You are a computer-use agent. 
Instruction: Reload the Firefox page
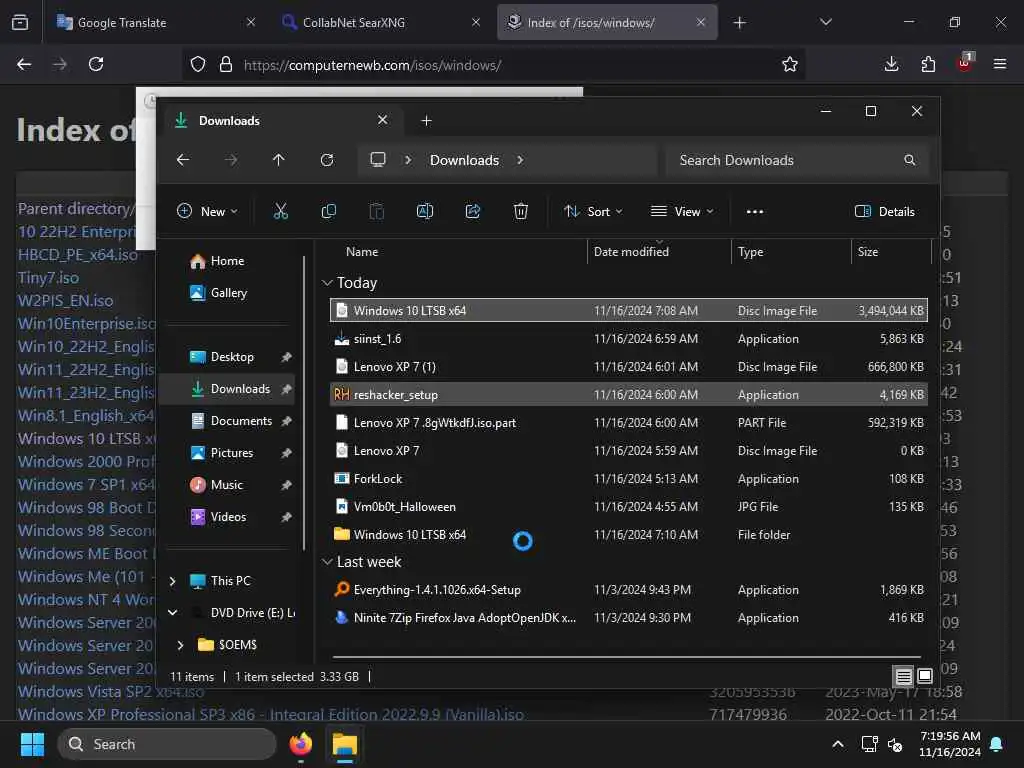coord(96,64)
